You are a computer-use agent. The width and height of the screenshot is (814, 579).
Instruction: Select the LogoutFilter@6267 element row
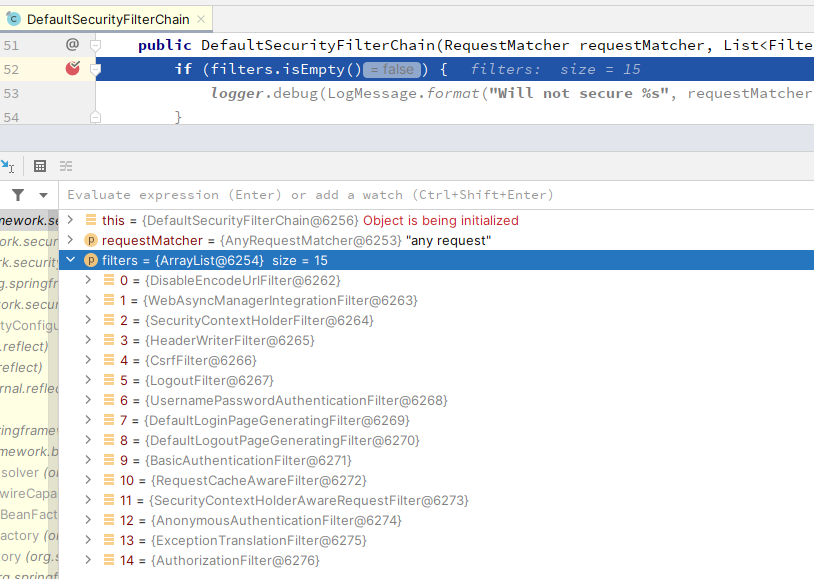[436, 380]
